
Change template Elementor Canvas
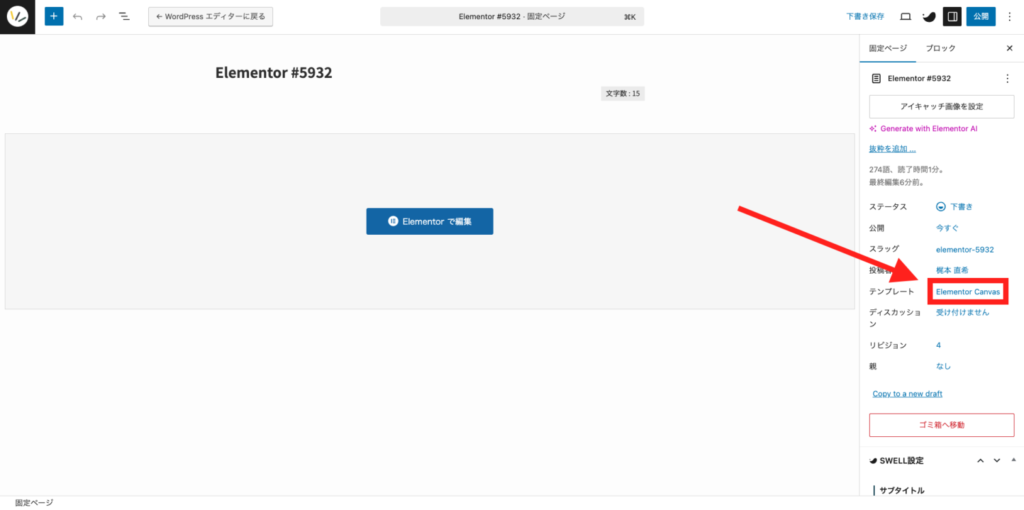pyautogui.click(x=968, y=291)
